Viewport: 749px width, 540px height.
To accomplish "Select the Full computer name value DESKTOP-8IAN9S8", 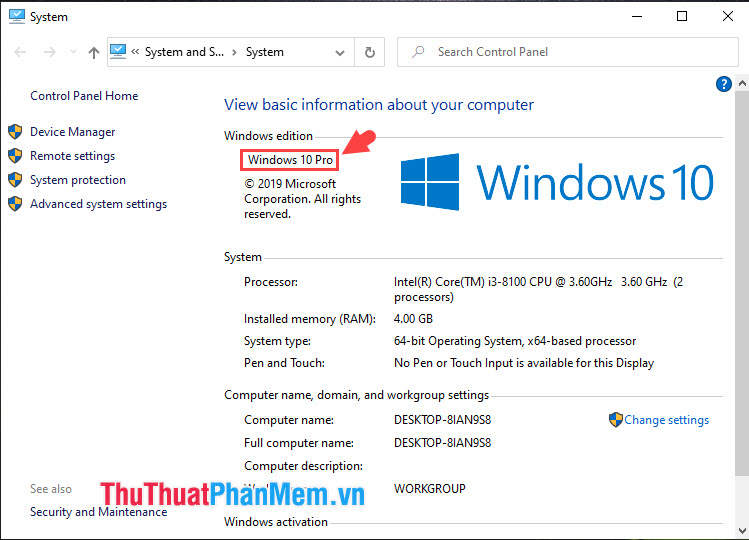I will point(442,443).
